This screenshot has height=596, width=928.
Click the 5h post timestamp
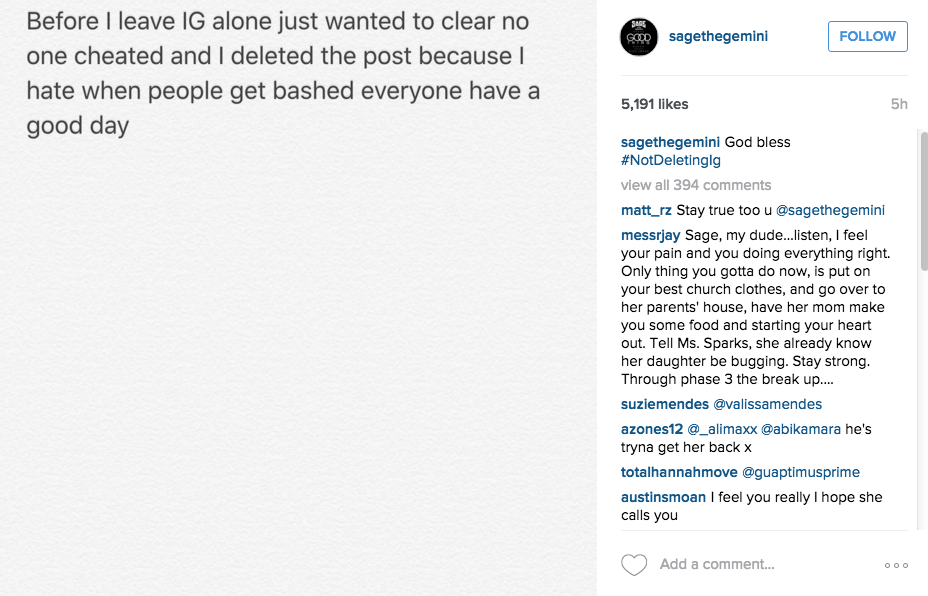[x=899, y=104]
